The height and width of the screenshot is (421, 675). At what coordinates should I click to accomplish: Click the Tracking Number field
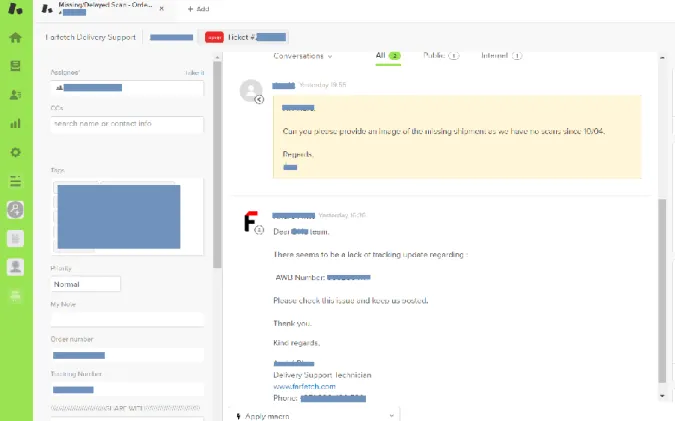(x=127, y=390)
